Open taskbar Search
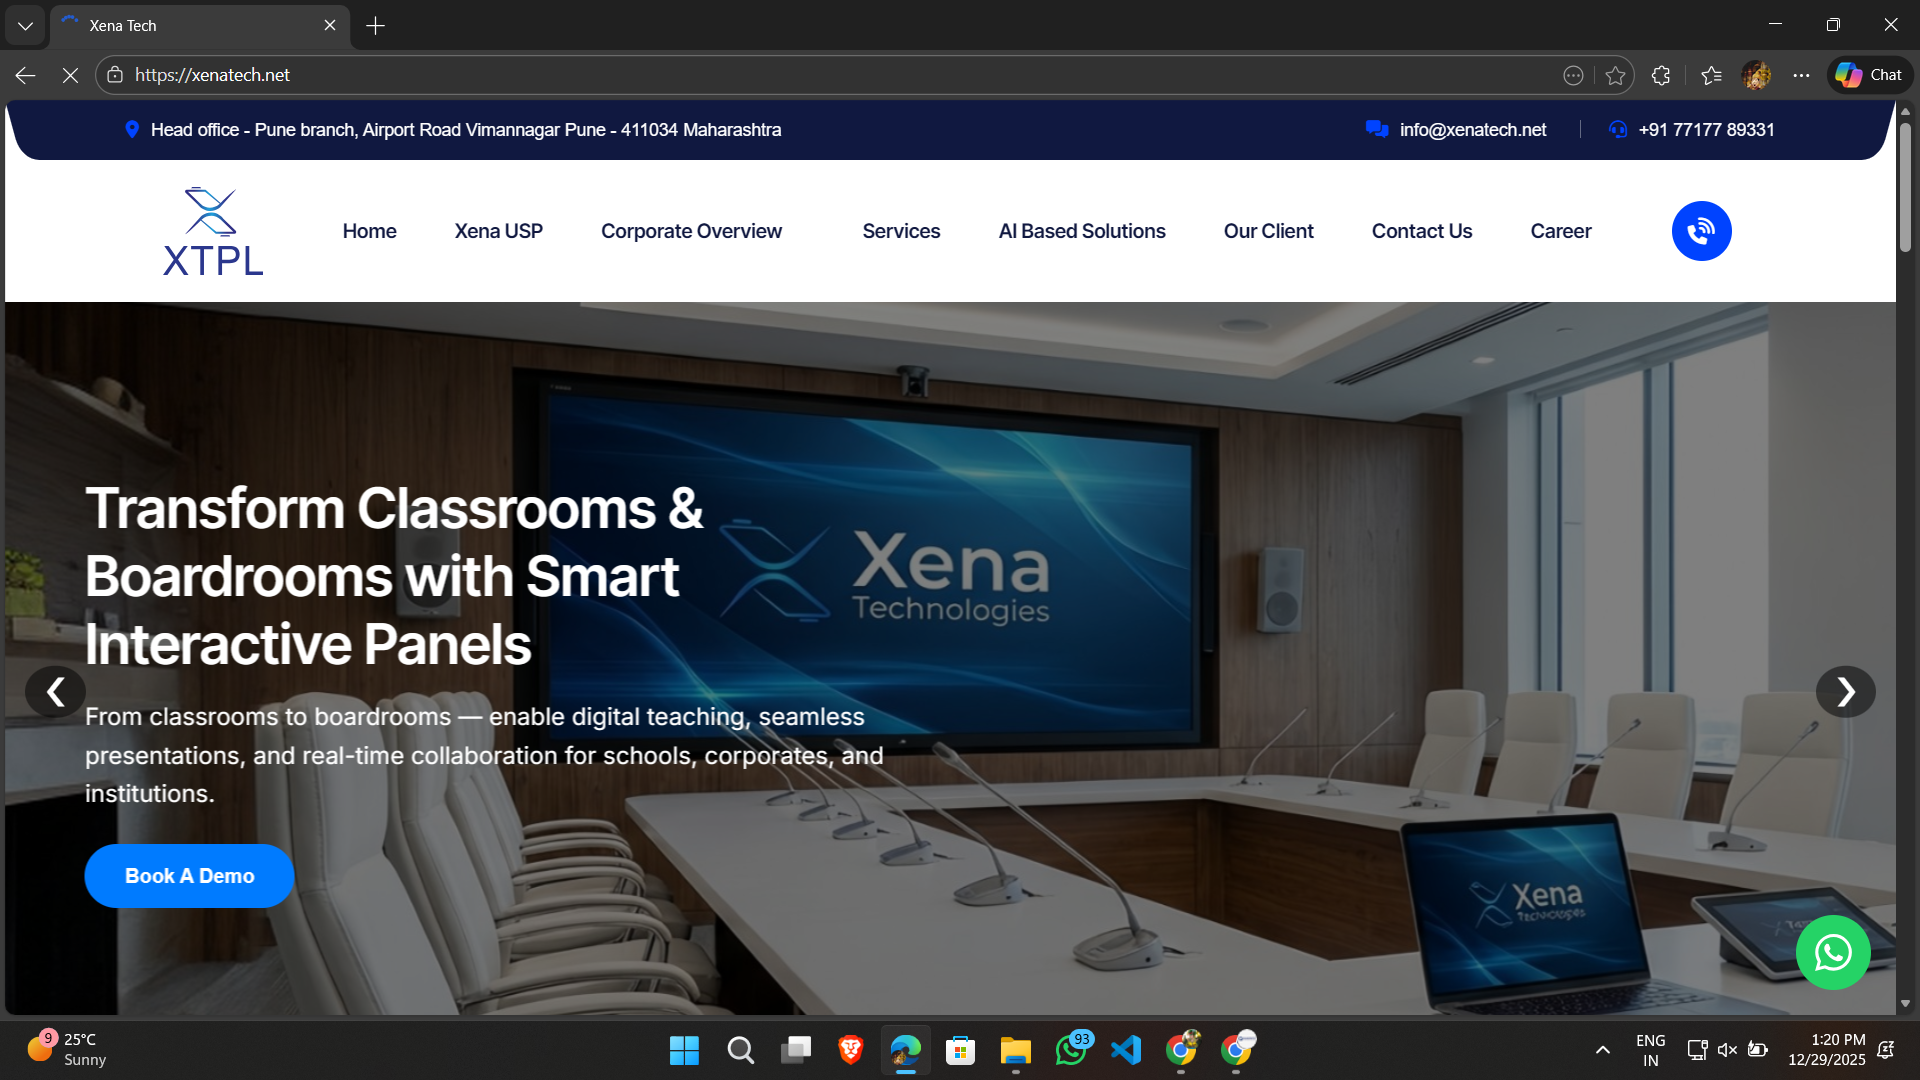The height and width of the screenshot is (1080, 1920). [x=740, y=1050]
